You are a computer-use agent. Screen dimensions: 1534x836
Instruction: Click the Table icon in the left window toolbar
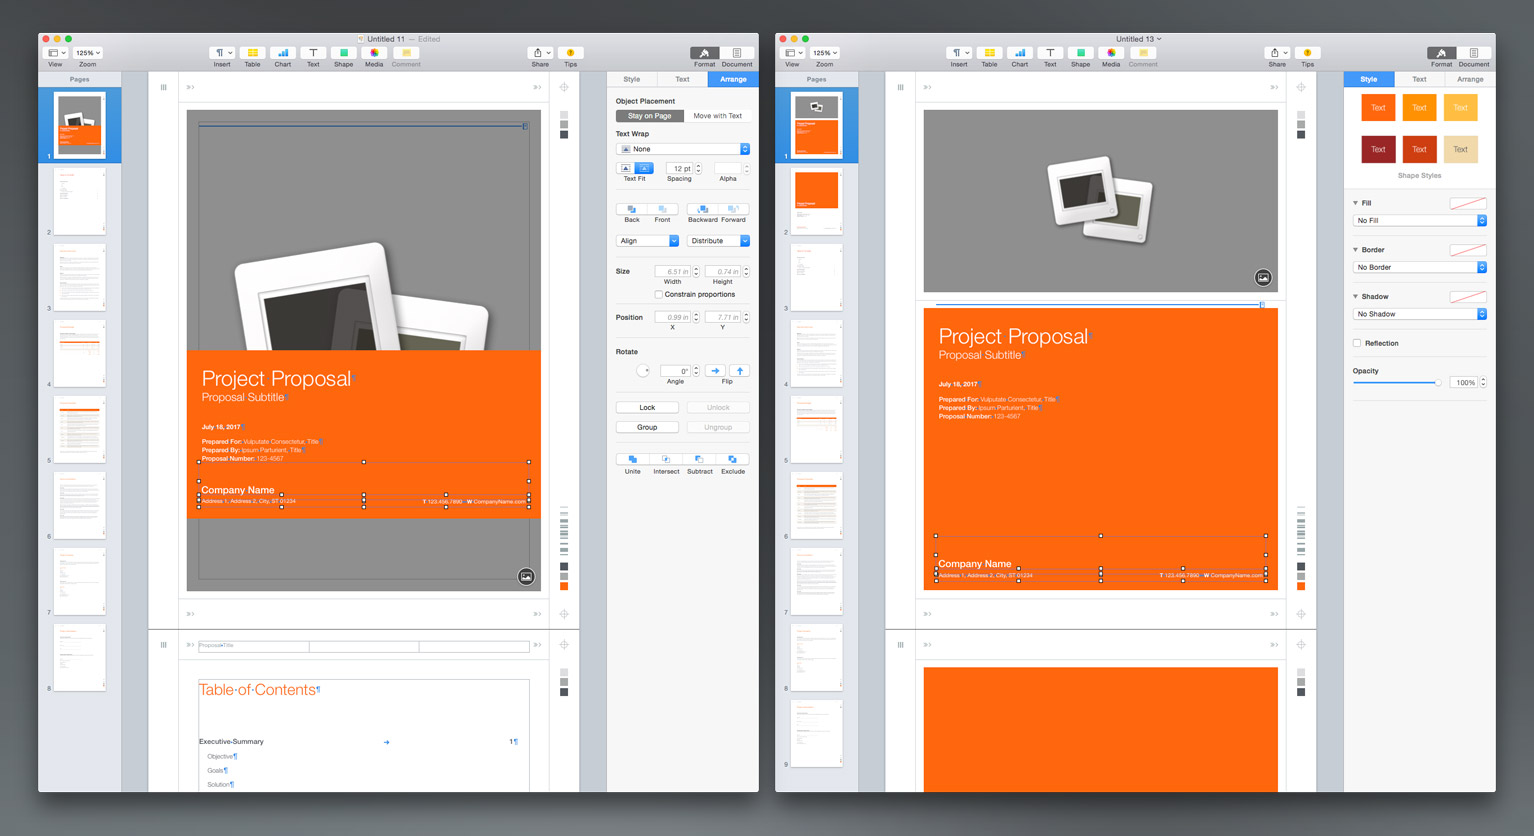252,53
